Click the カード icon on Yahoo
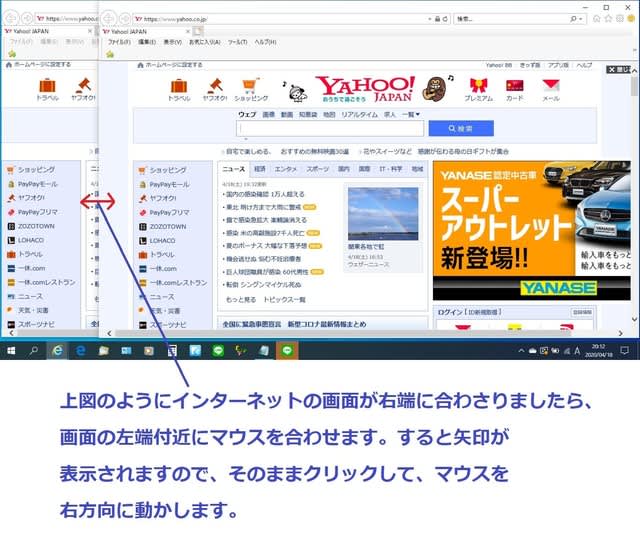The image size is (640, 539). point(514,88)
